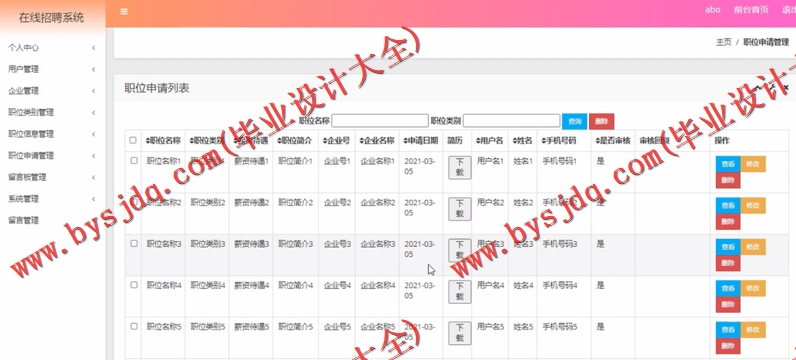Click 删除 button for 职位名称4 row
The height and width of the screenshot is (360, 796).
pos(728,305)
